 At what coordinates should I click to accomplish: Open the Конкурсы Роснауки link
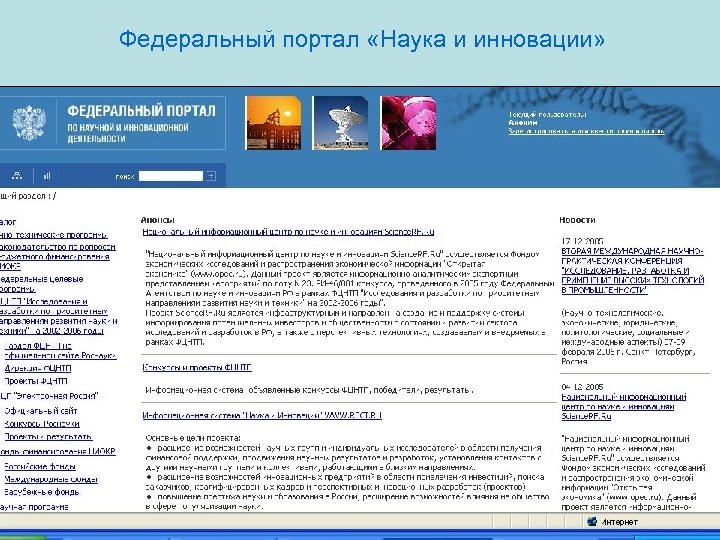[x=42, y=424]
